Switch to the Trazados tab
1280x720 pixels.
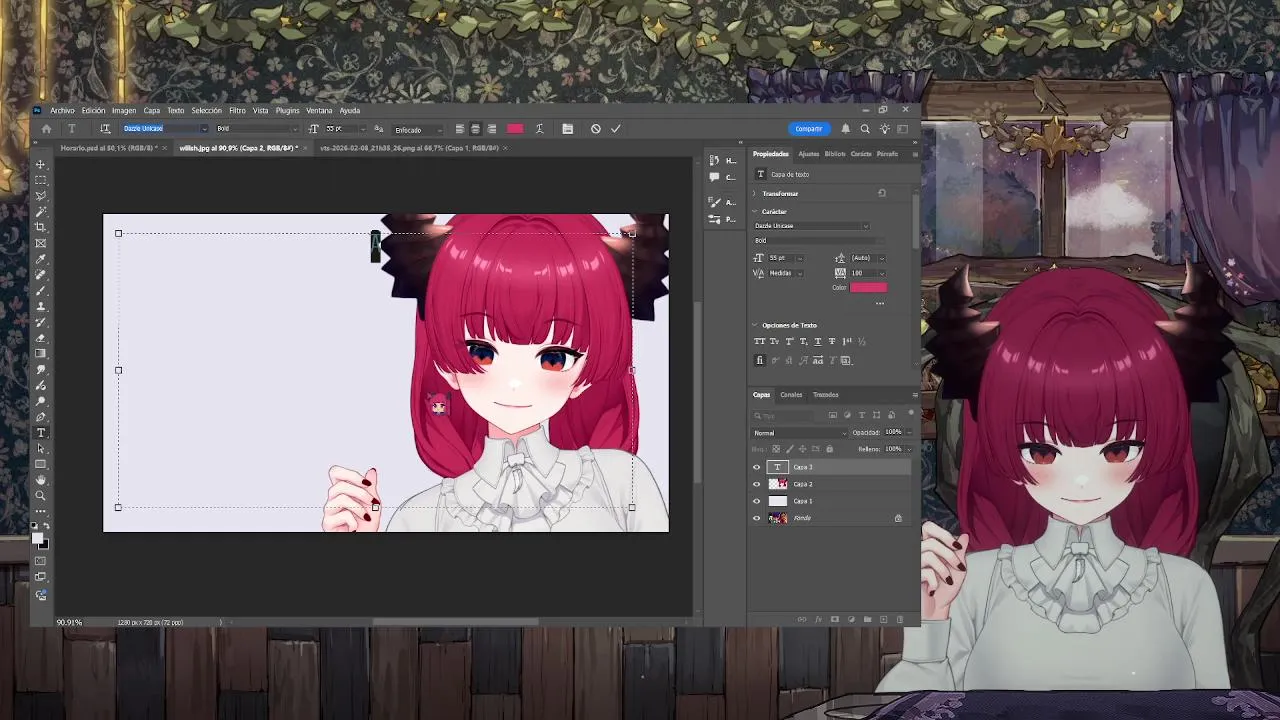point(825,395)
